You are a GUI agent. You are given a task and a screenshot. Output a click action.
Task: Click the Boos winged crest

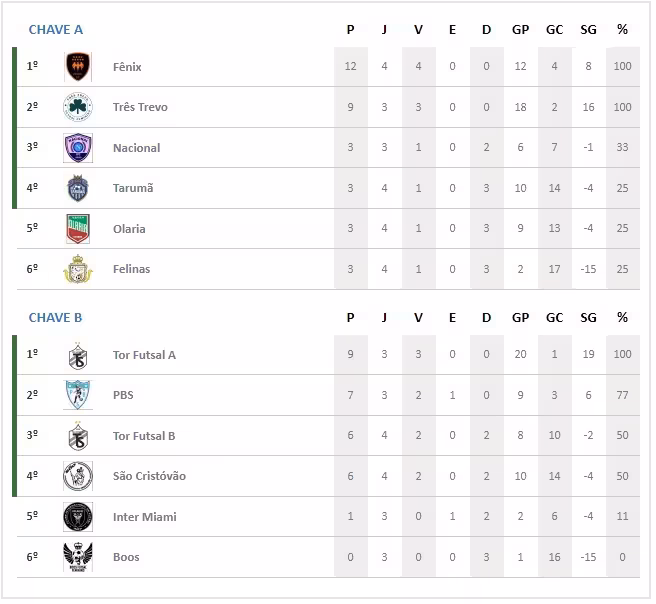point(78,557)
